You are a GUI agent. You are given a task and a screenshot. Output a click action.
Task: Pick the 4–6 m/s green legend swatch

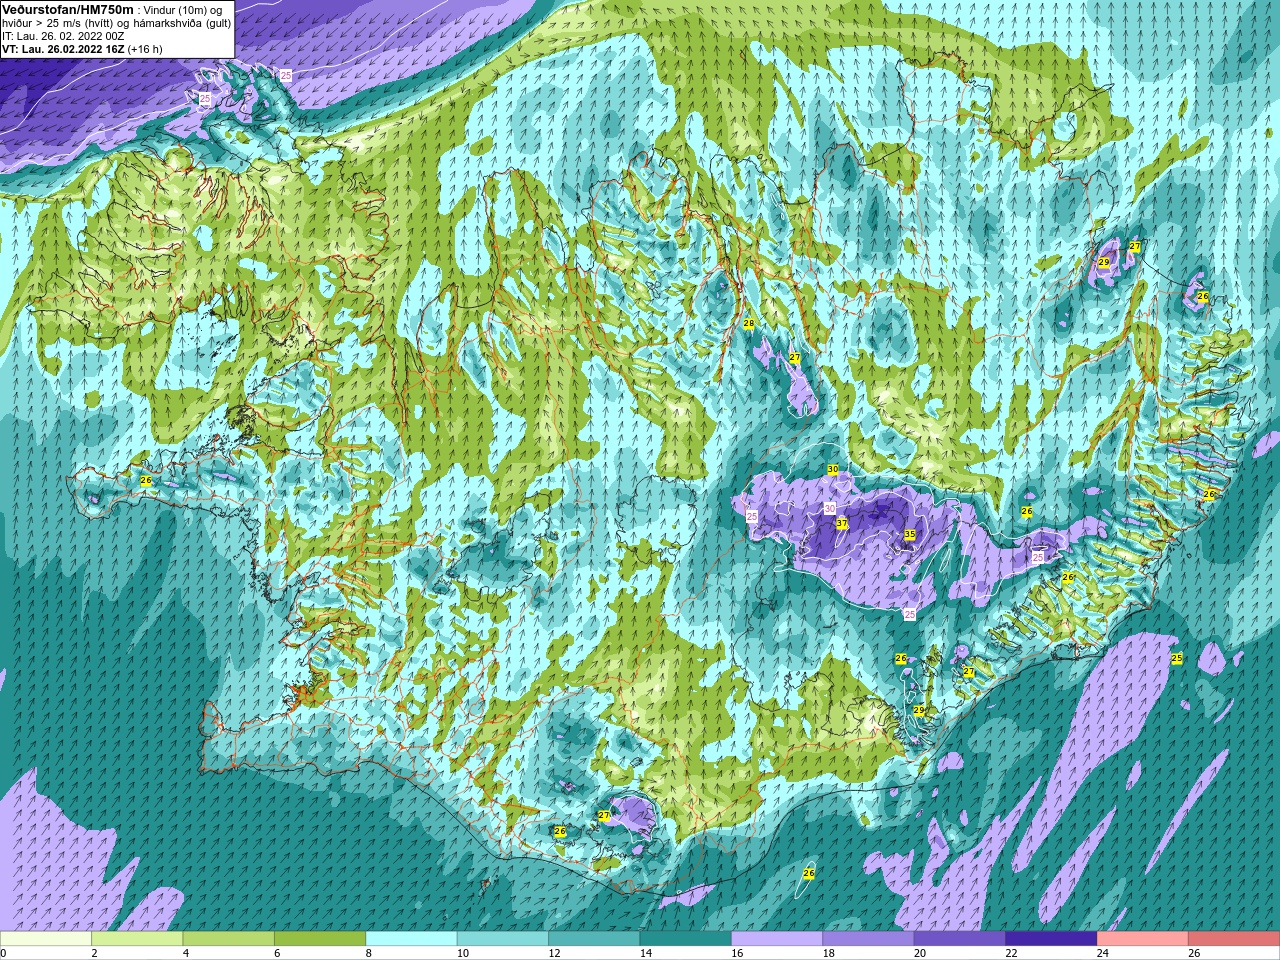[x=229, y=939]
